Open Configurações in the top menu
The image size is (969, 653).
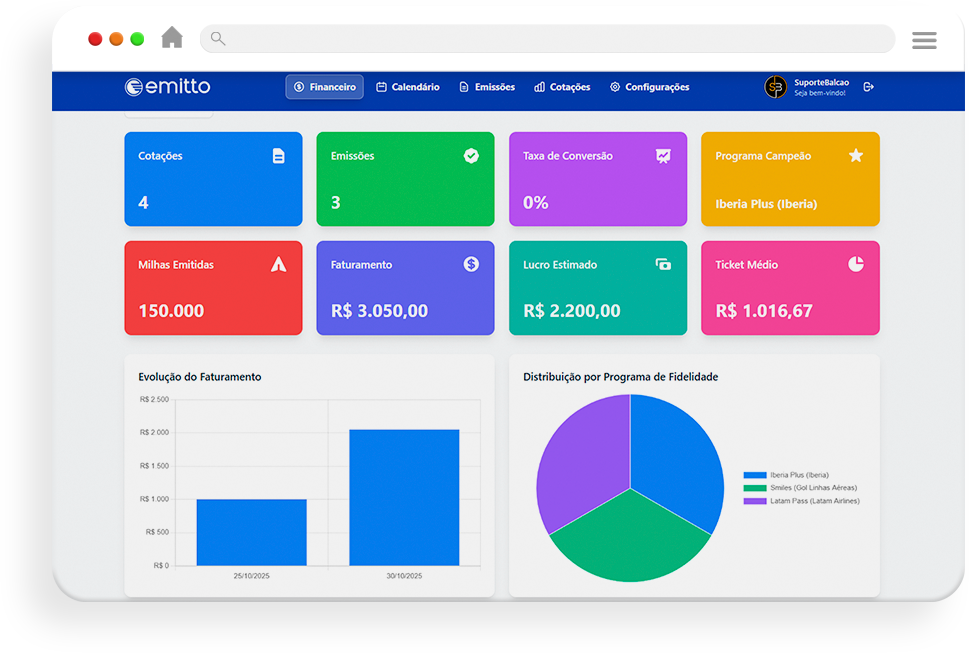650,87
